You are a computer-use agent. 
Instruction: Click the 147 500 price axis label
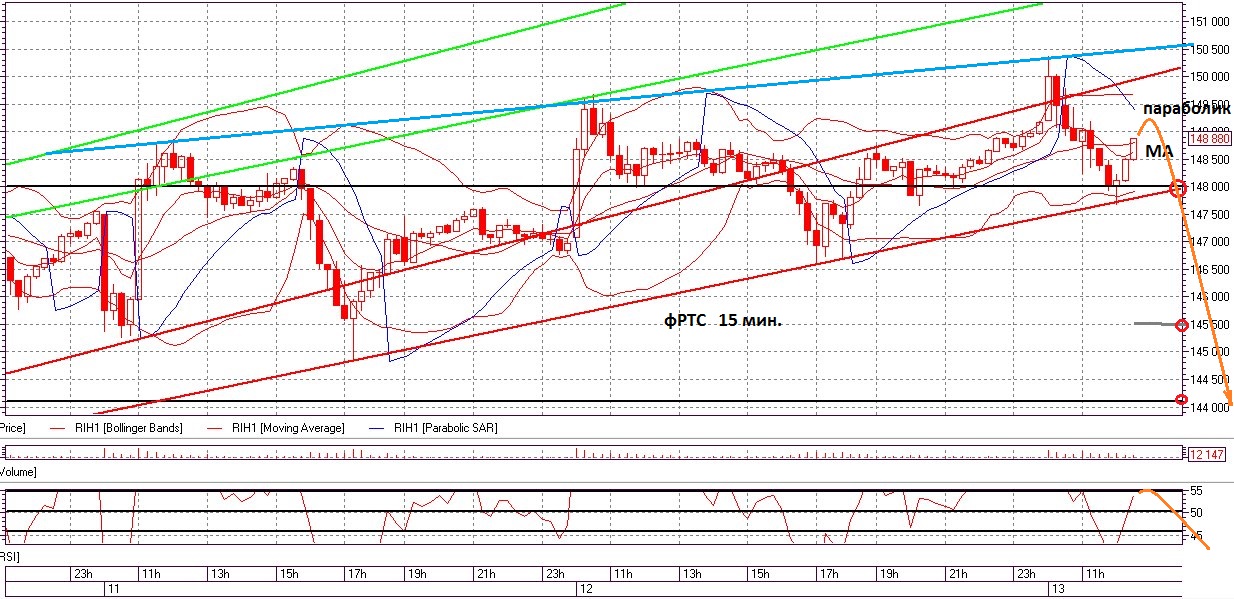(x=1210, y=214)
